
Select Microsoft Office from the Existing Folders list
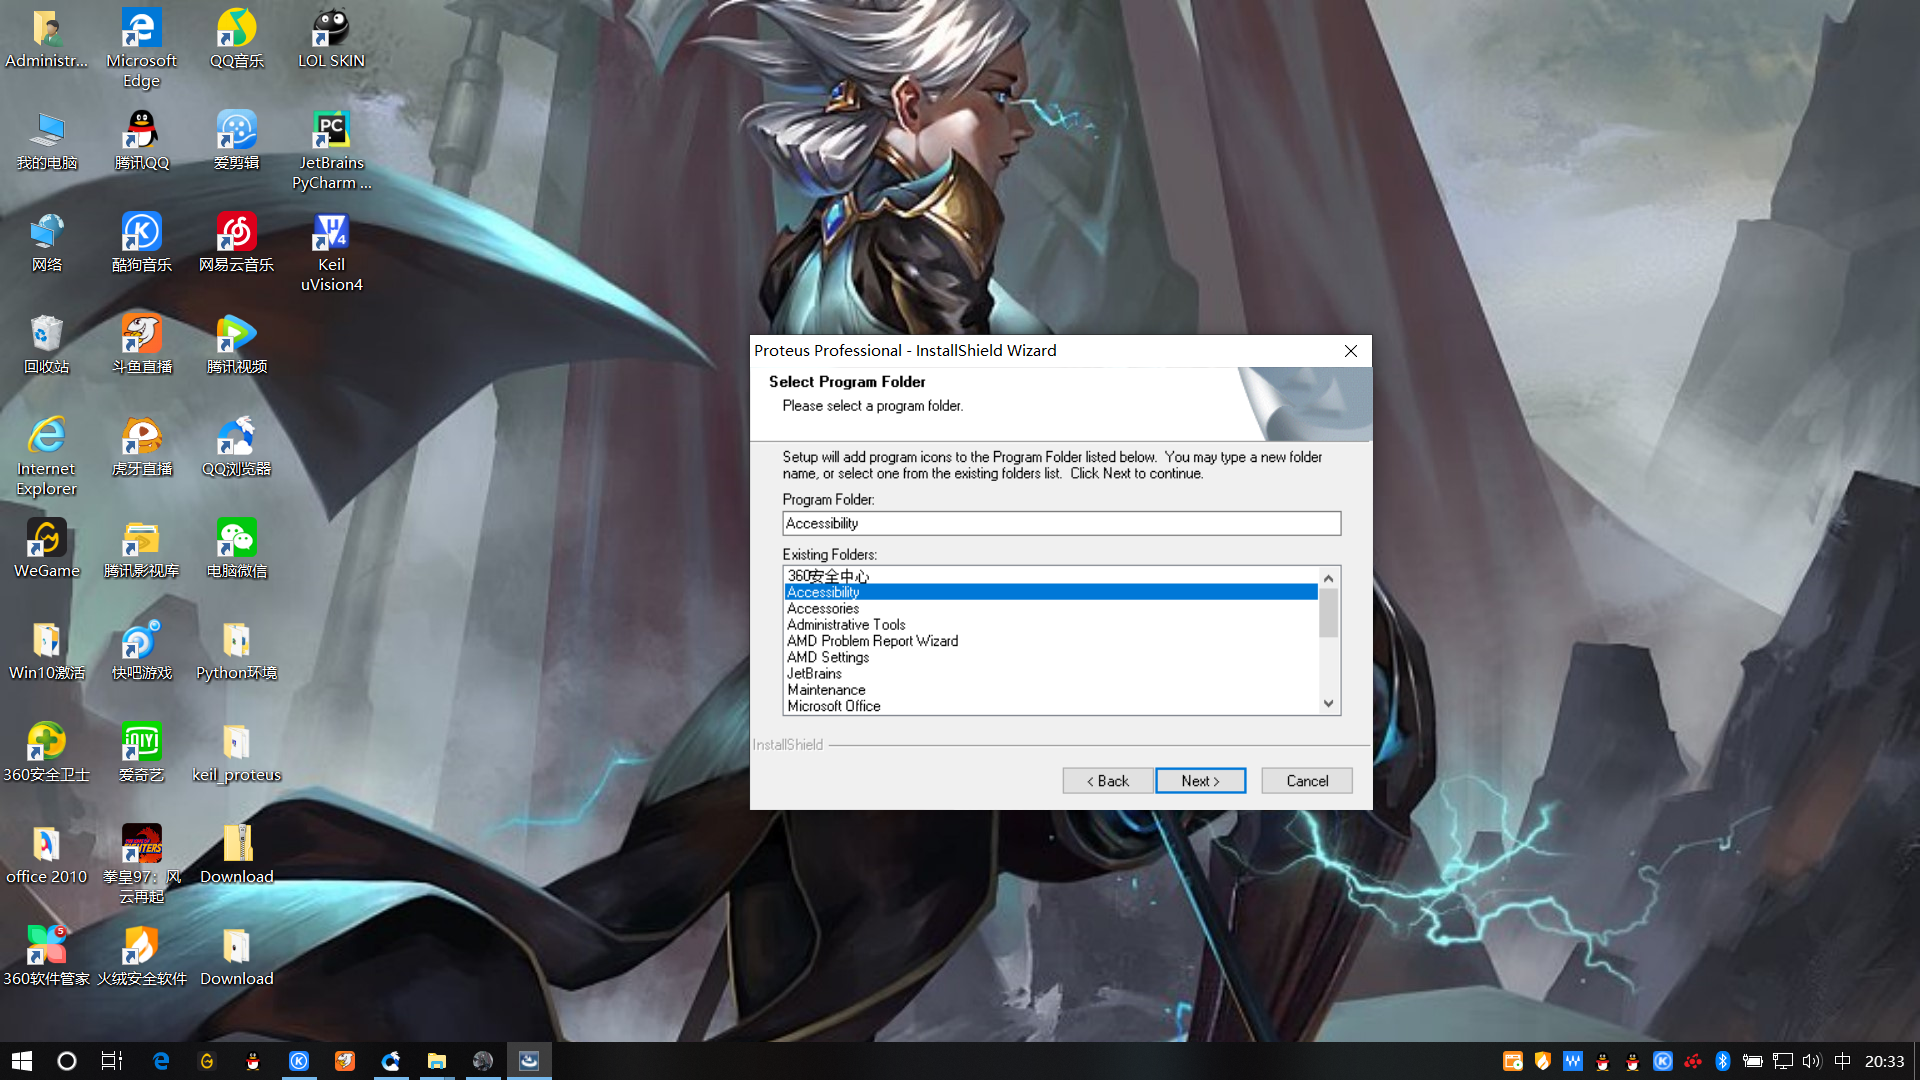click(x=834, y=706)
